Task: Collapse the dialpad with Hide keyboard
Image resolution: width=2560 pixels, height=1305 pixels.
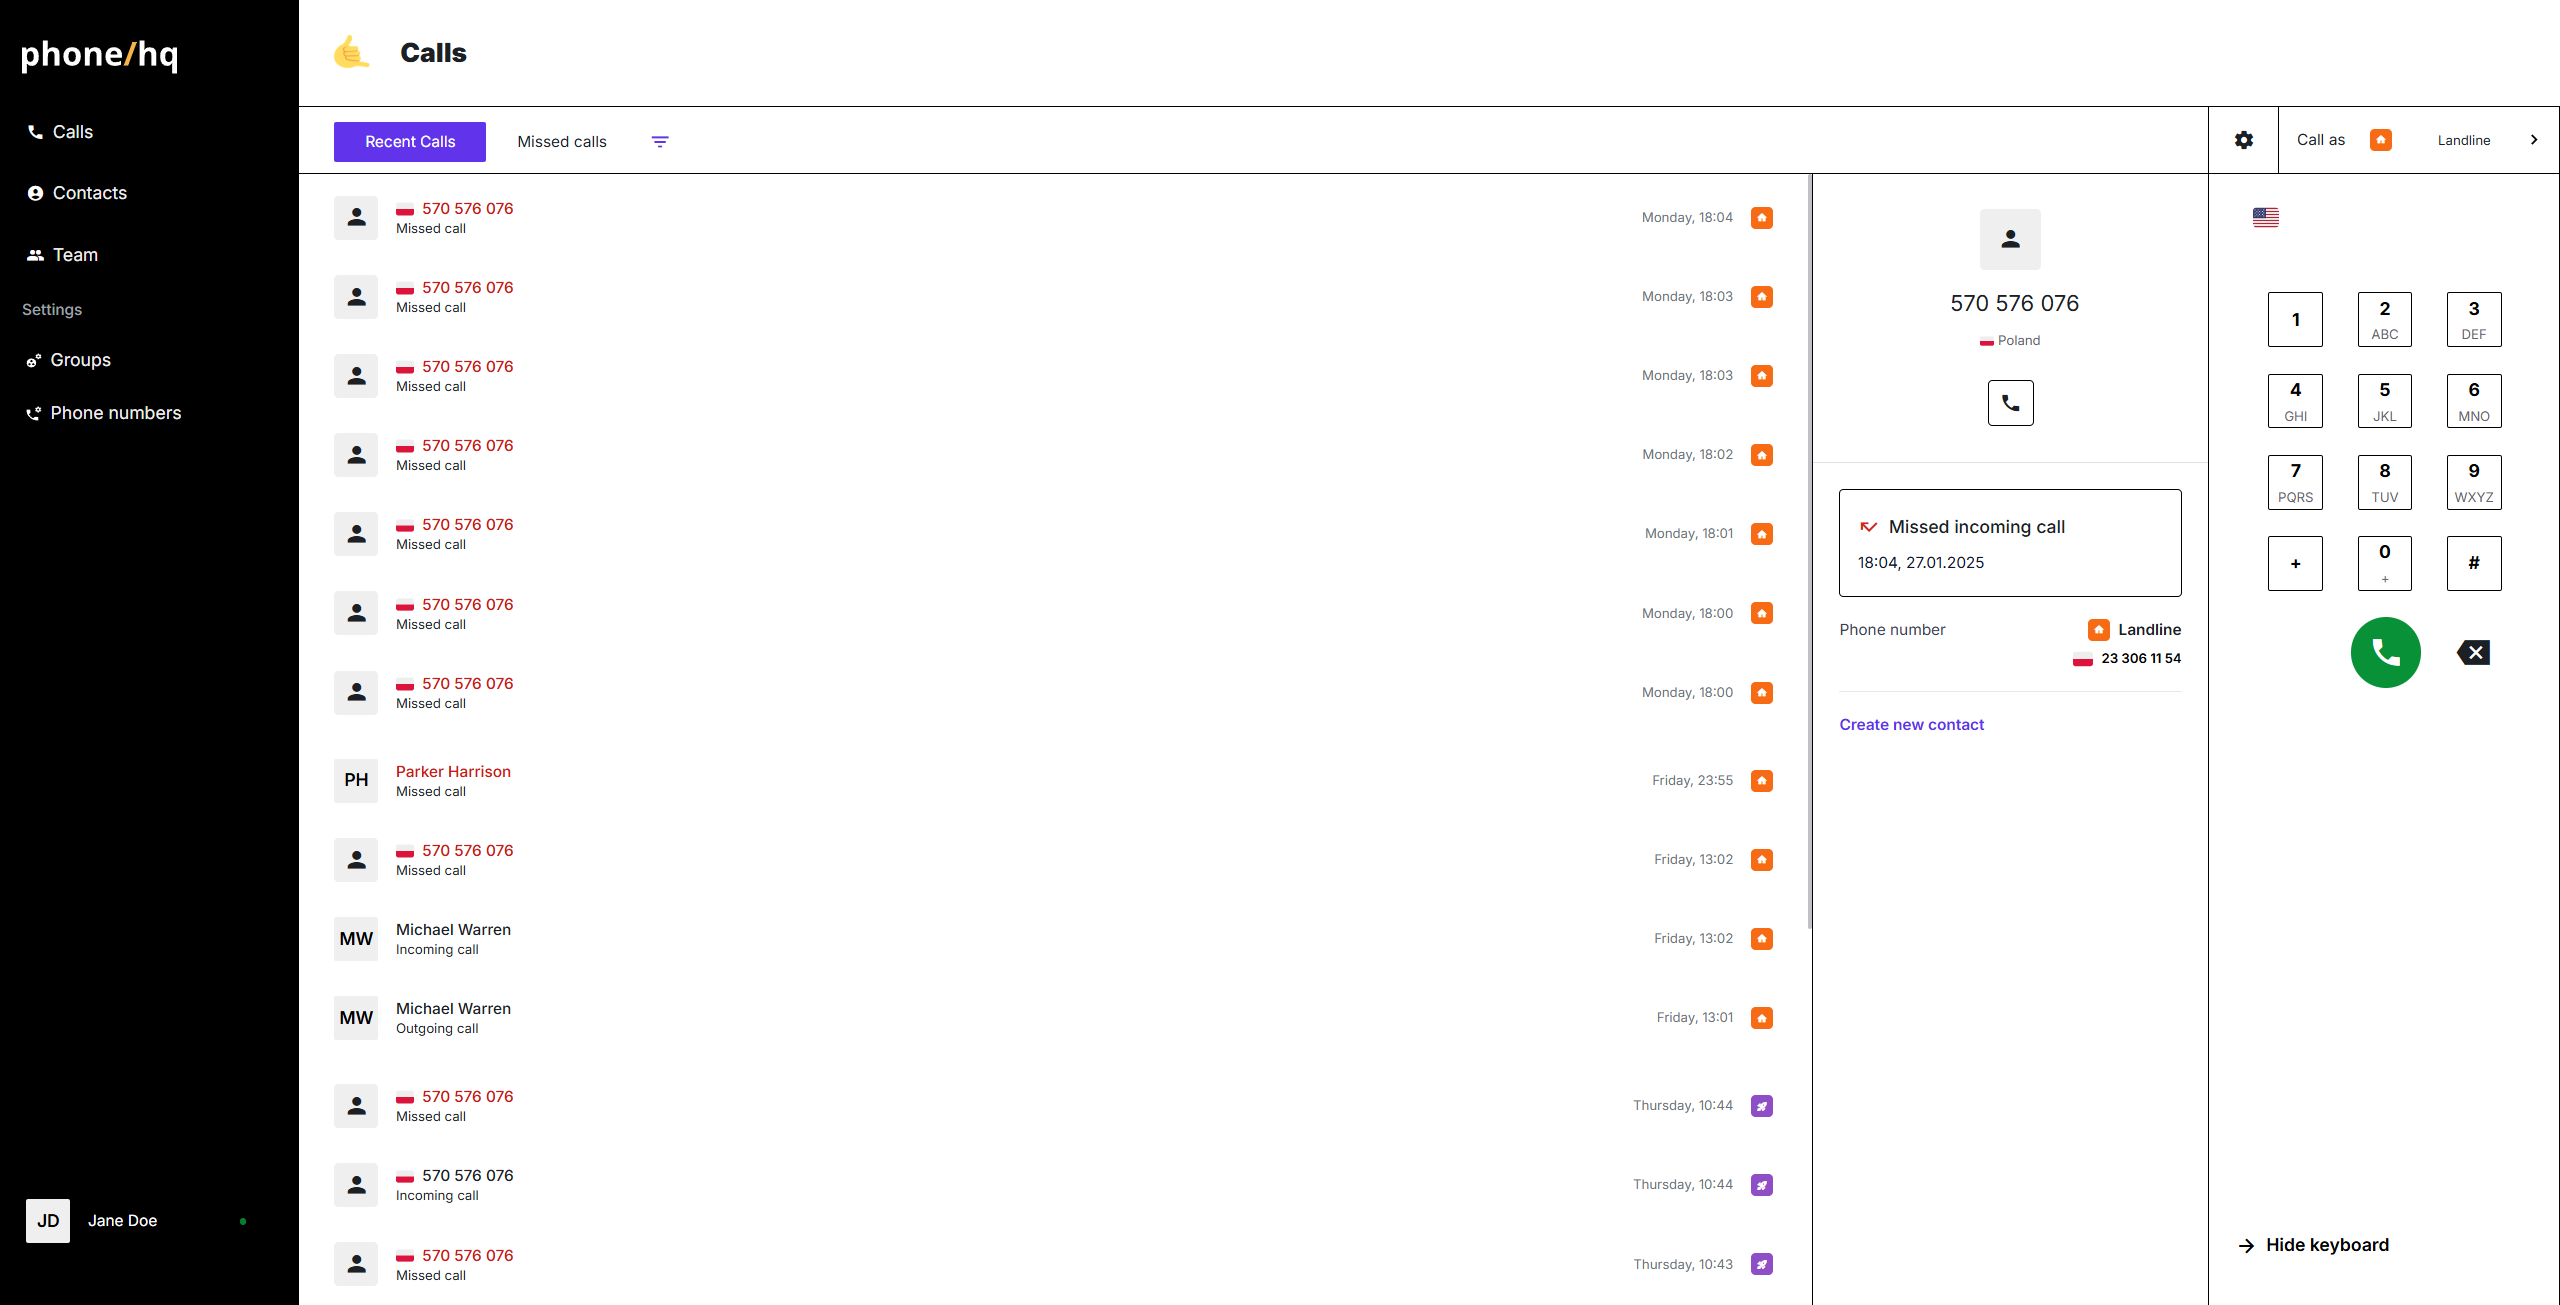Action: 2326,1245
